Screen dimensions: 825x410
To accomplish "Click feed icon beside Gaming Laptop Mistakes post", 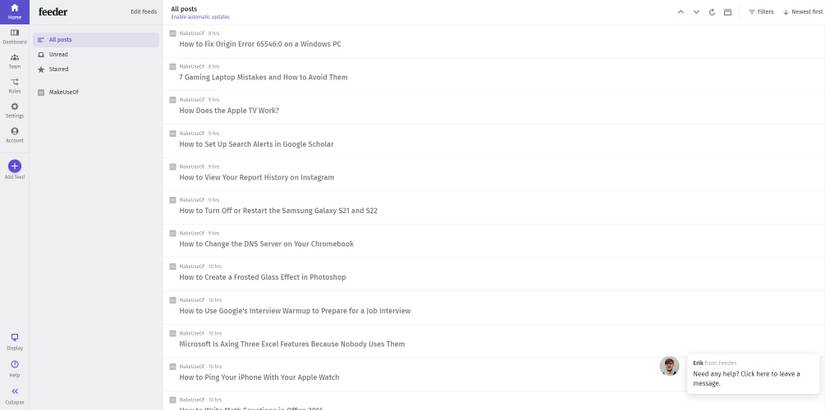I will click(173, 66).
